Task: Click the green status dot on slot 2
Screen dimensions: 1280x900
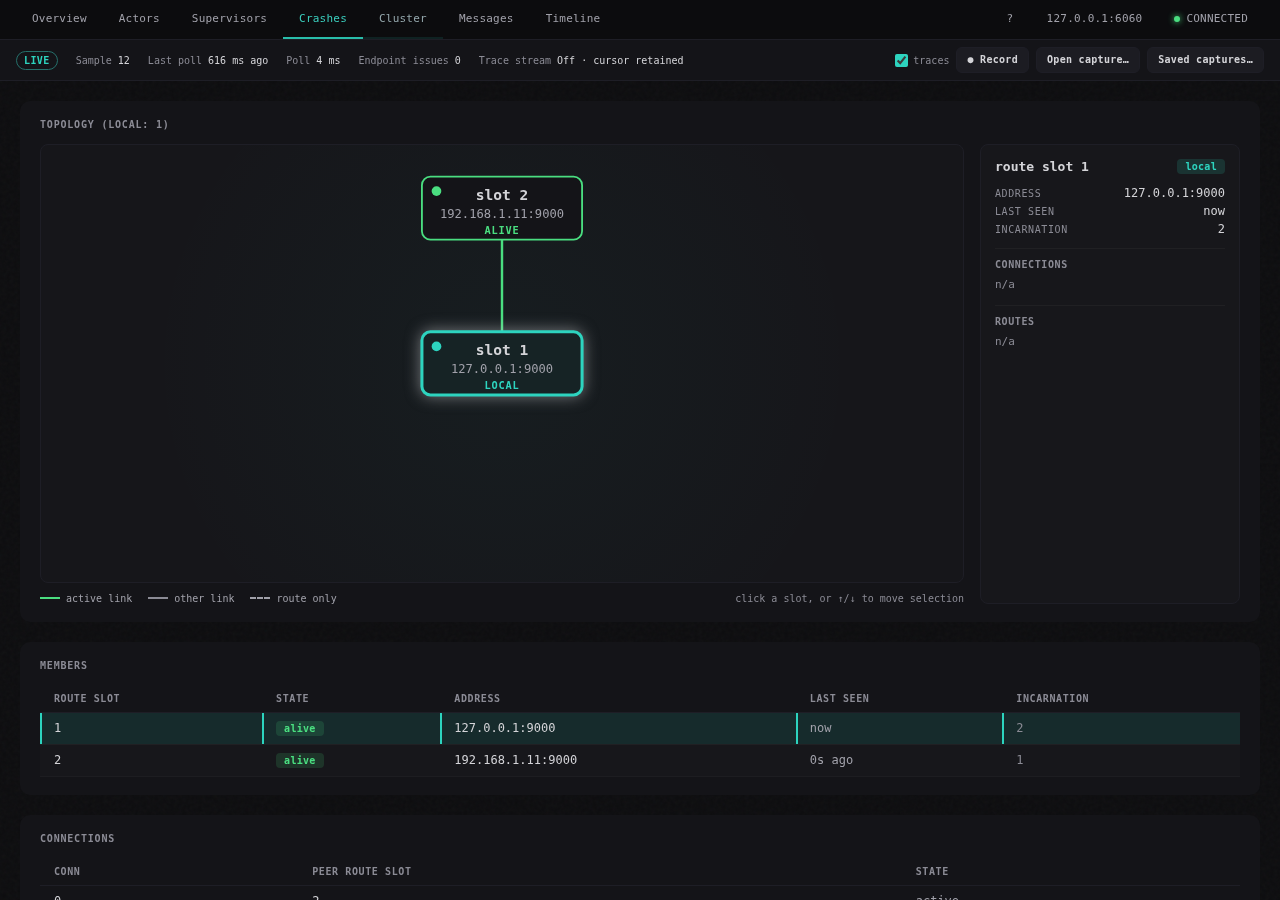Action: (436, 191)
